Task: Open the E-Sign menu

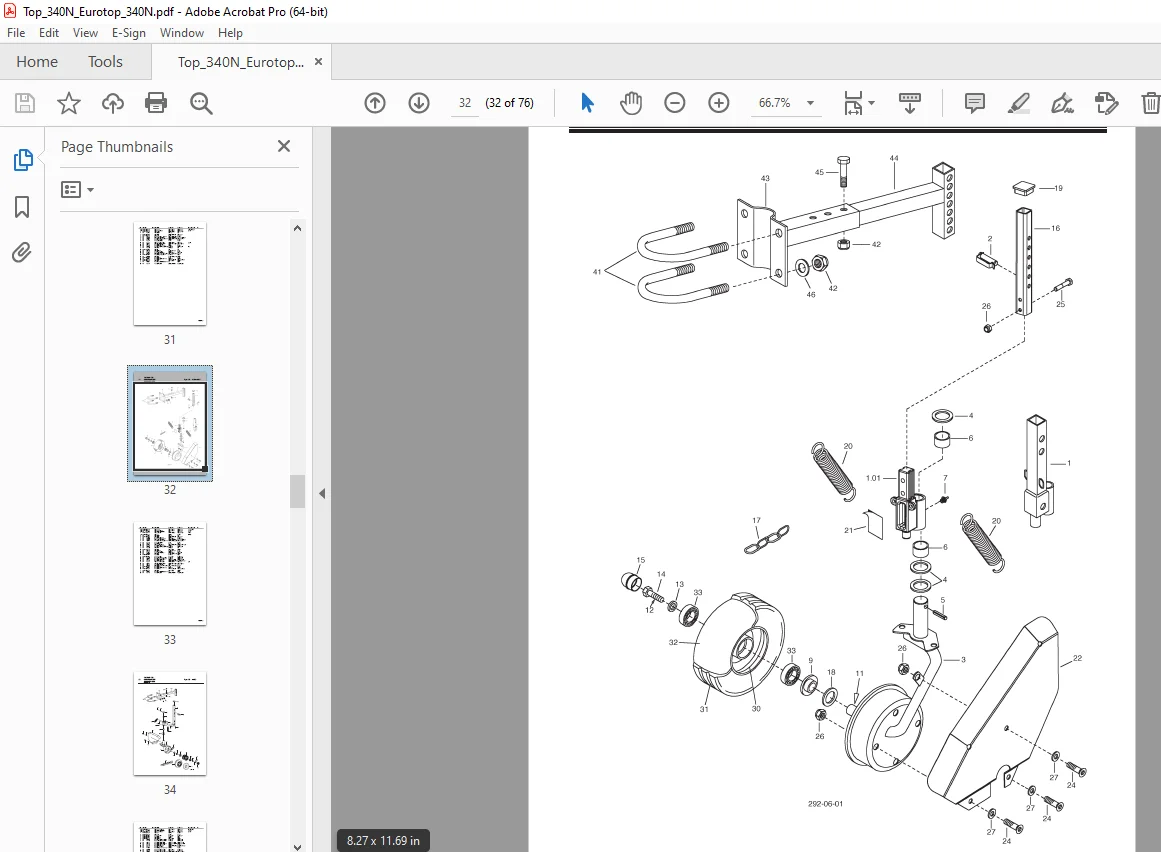Action: click(129, 33)
